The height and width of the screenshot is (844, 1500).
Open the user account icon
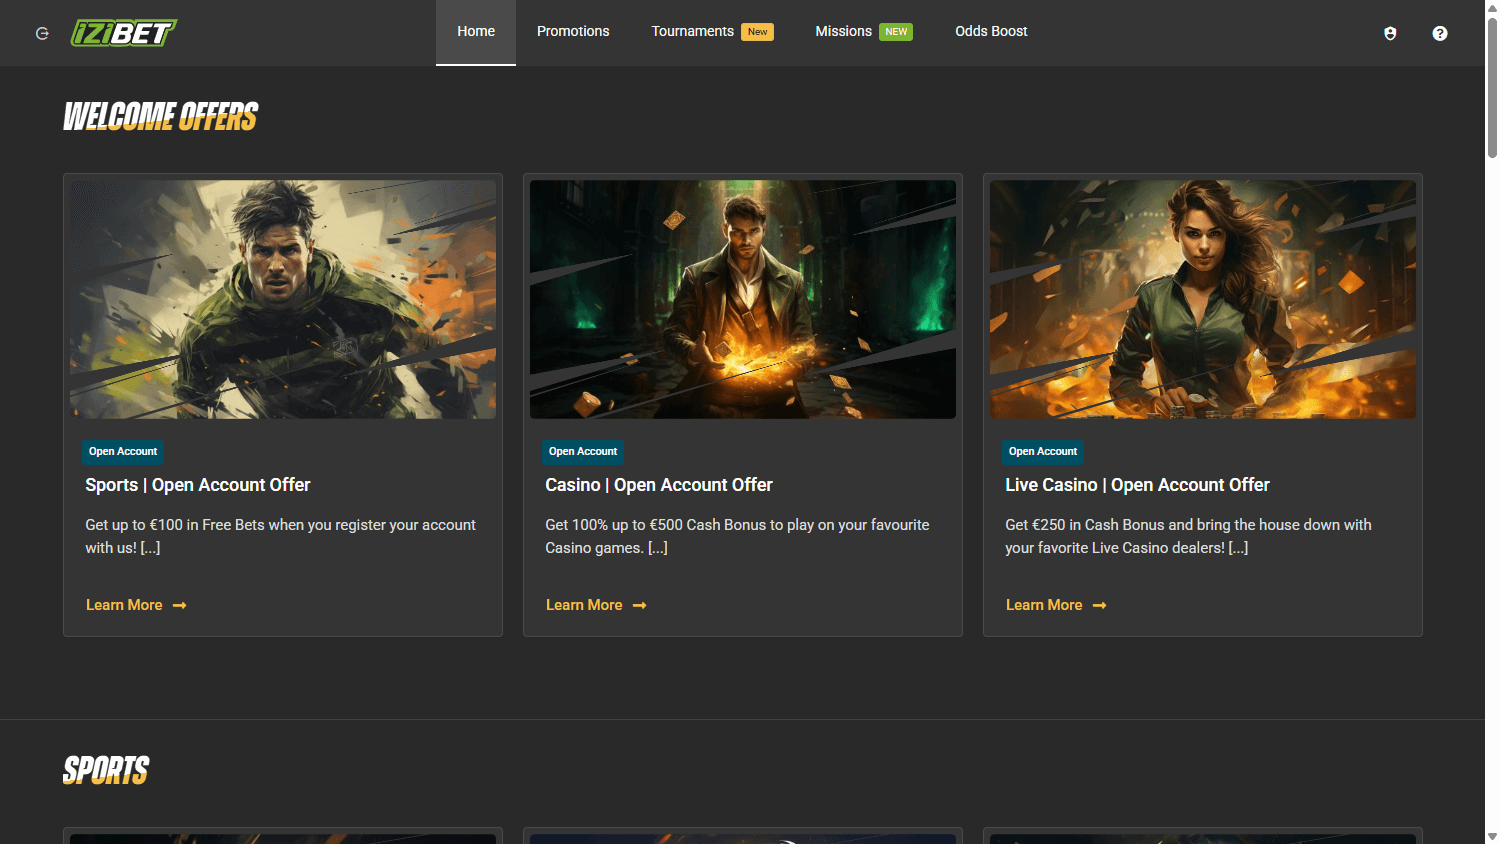(1390, 33)
